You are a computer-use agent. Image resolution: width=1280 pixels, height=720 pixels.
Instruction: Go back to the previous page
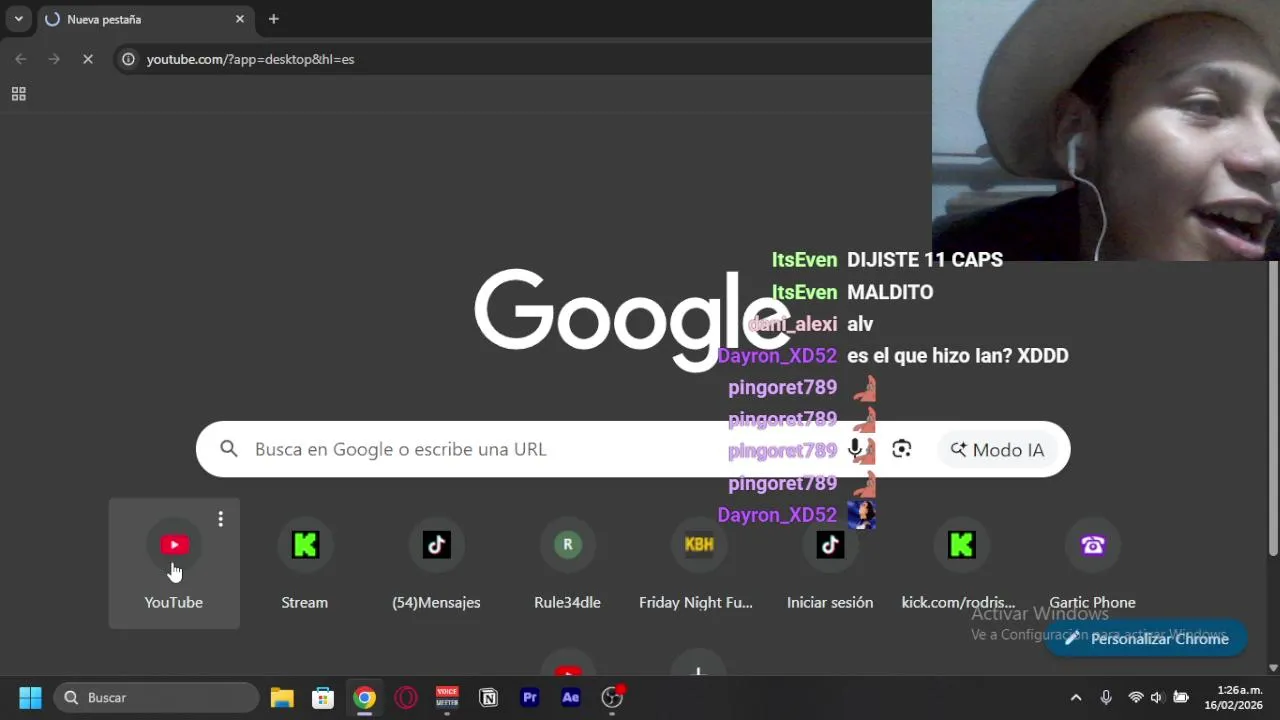coord(21,59)
